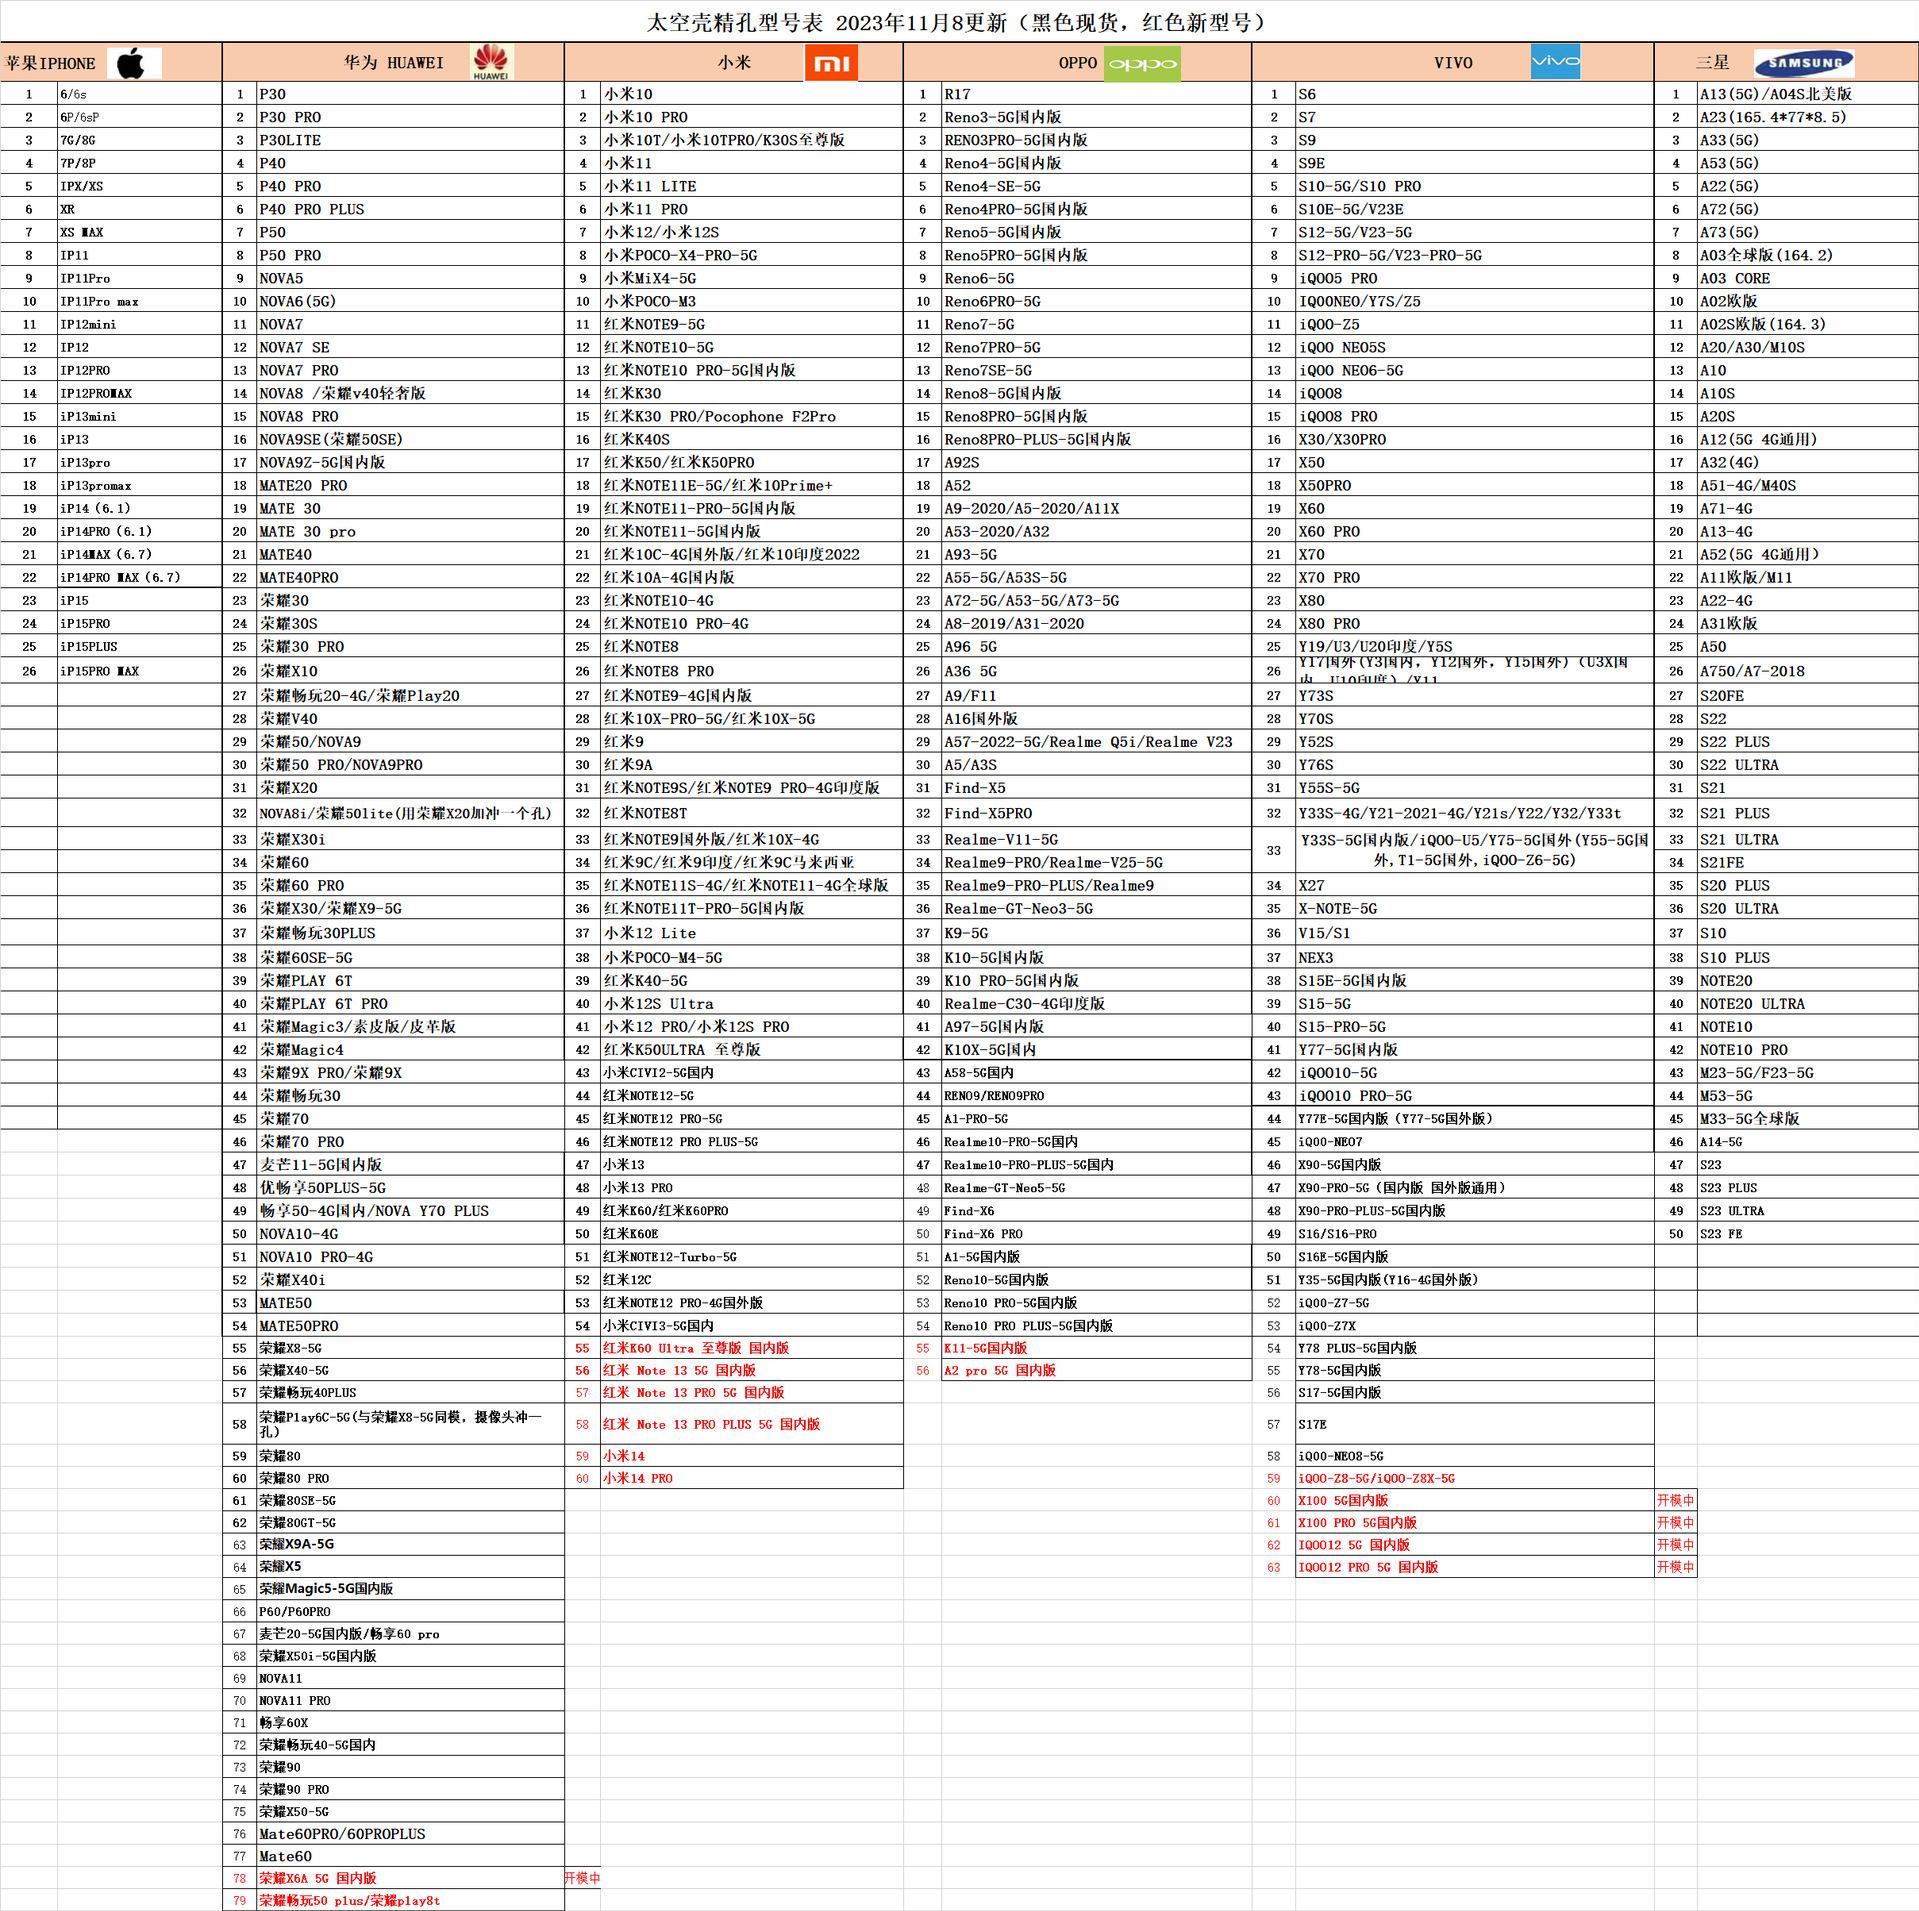Viewport: 1919px width, 1911px height.
Task: Select red cell 荣耀畅玩50 plus/荣耀play8t
Action: [x=410, y=1900]
